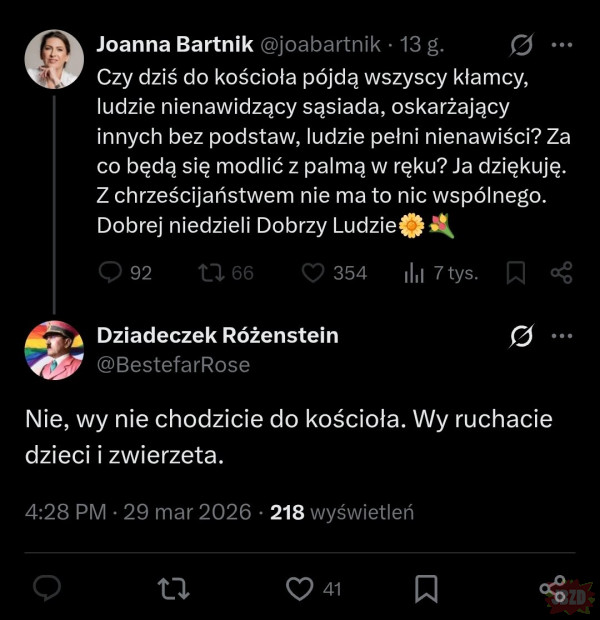Bookmark the Joanna Bartnik tweet
The height and width of the screenshot is (620, 600).
(x=516, y=272)
